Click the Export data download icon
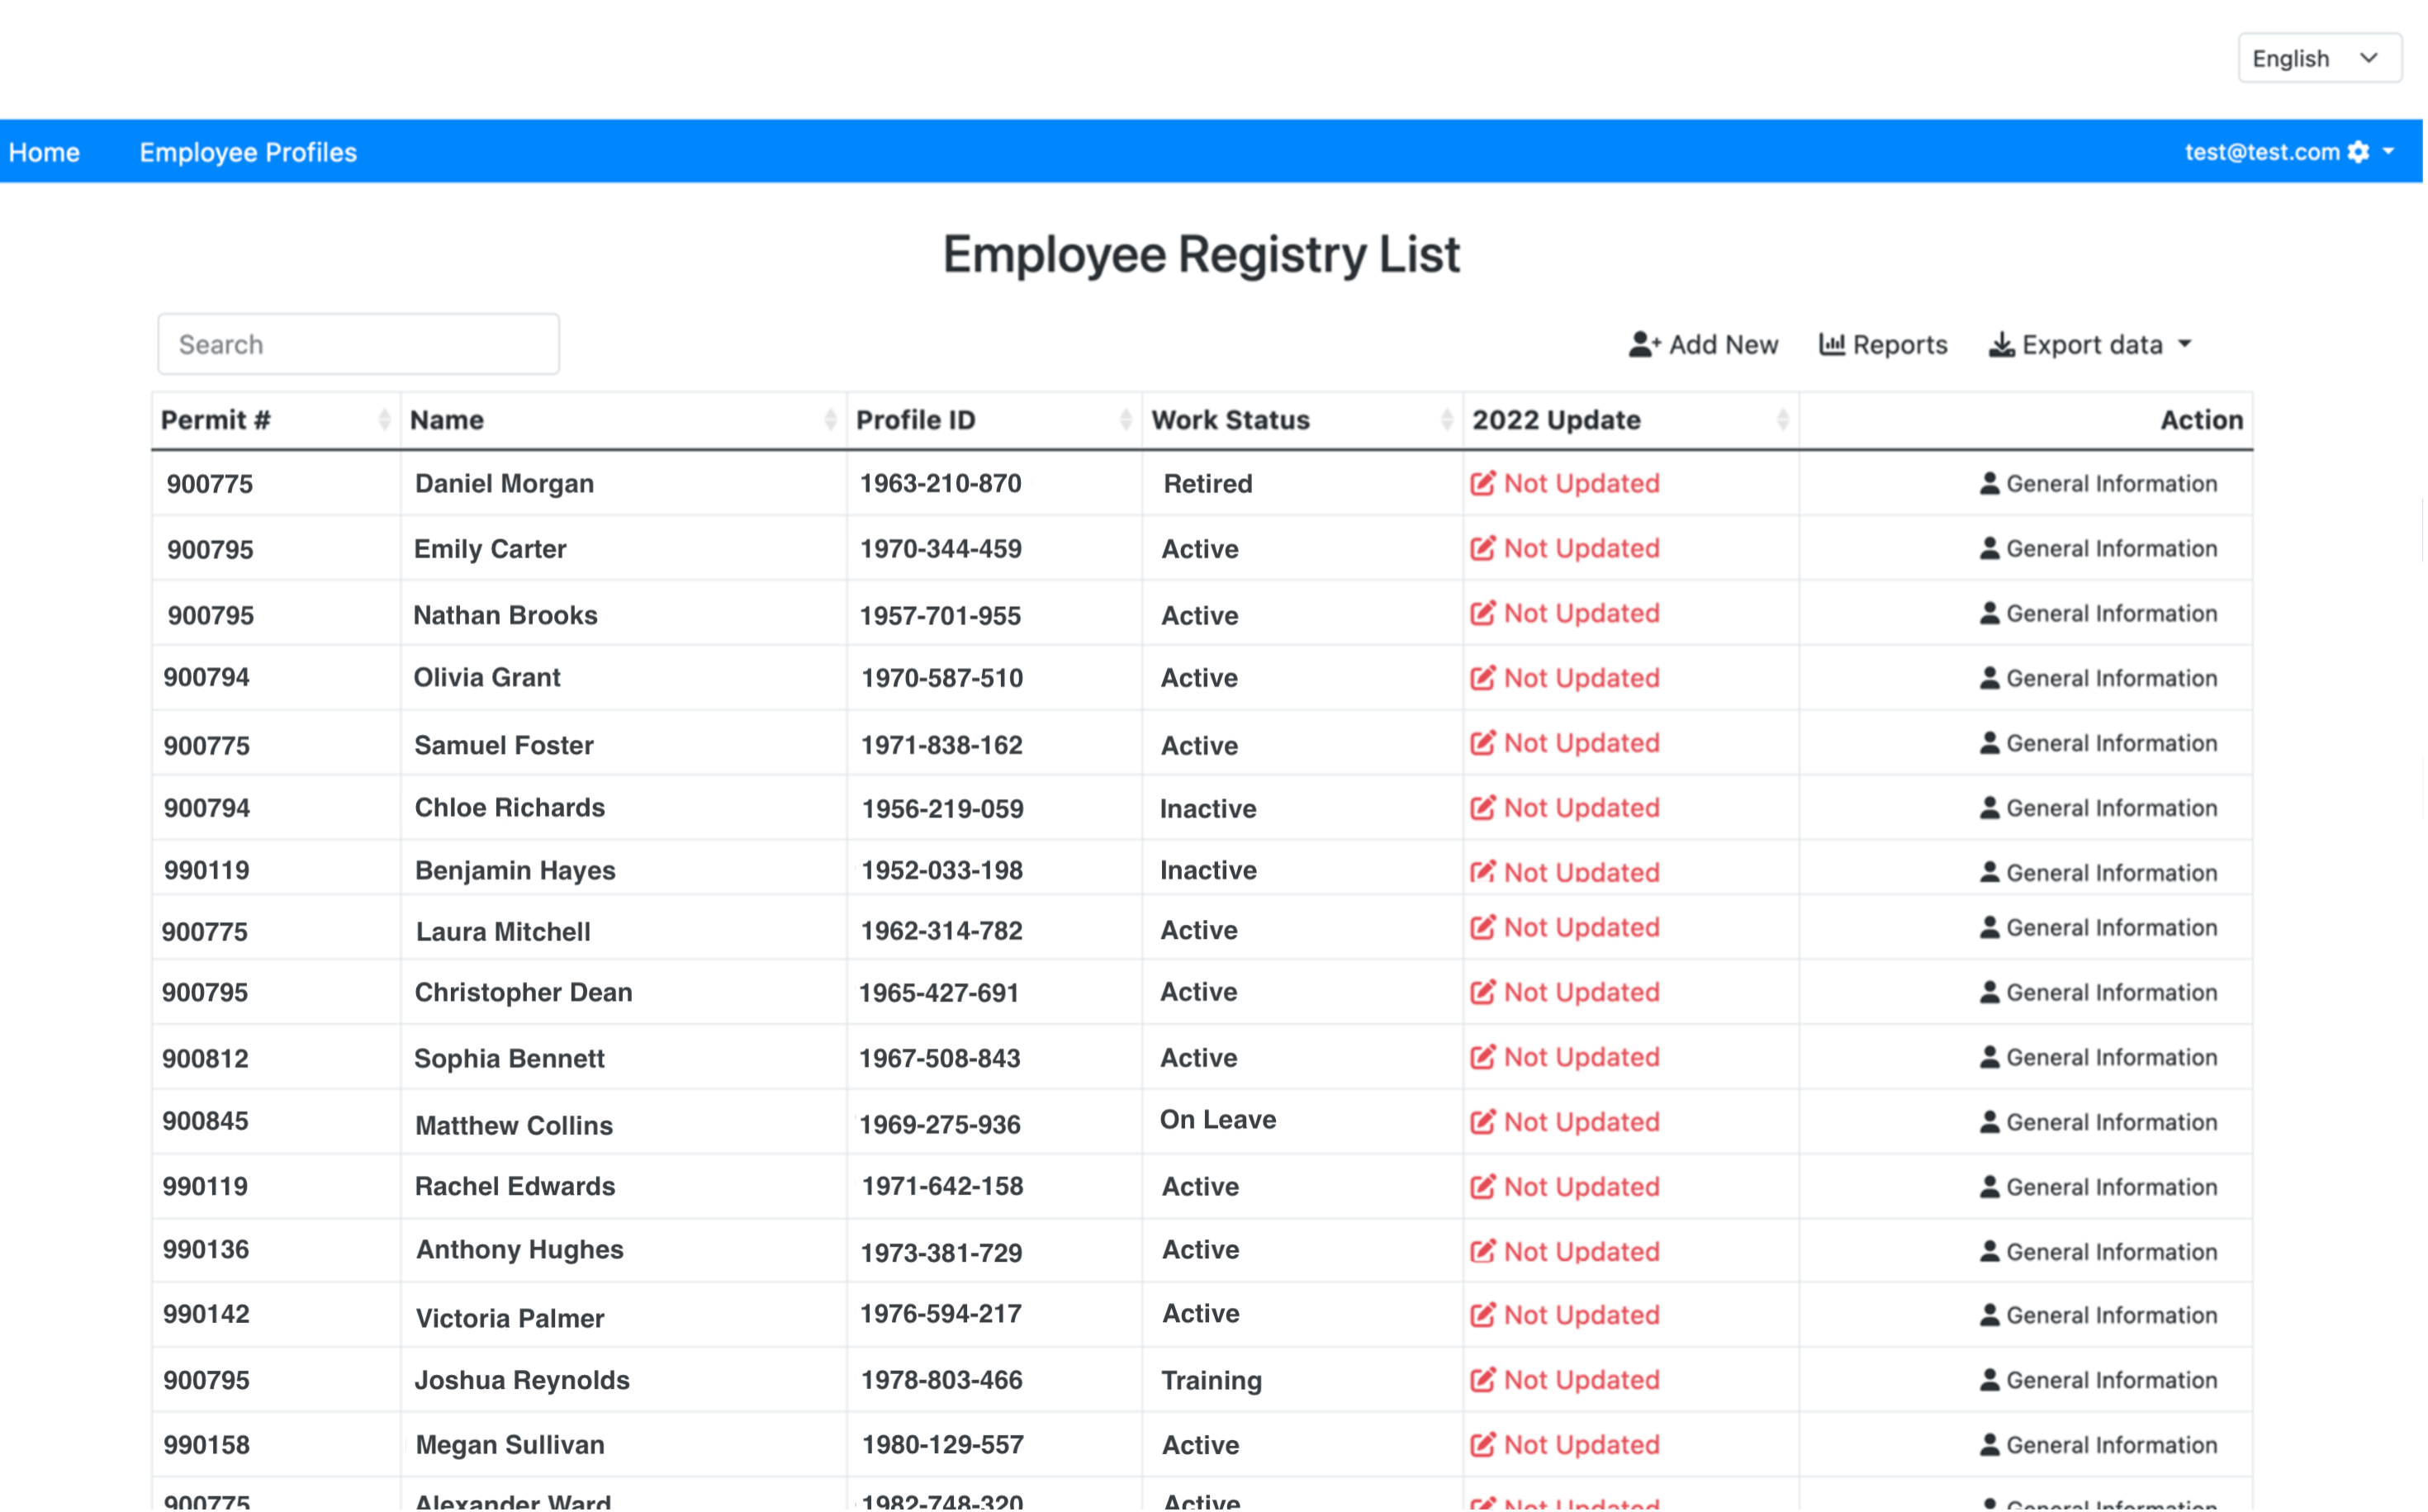Image resolution: width=2428 pixels, height=1512 pixels. (x=2001, y=345)
